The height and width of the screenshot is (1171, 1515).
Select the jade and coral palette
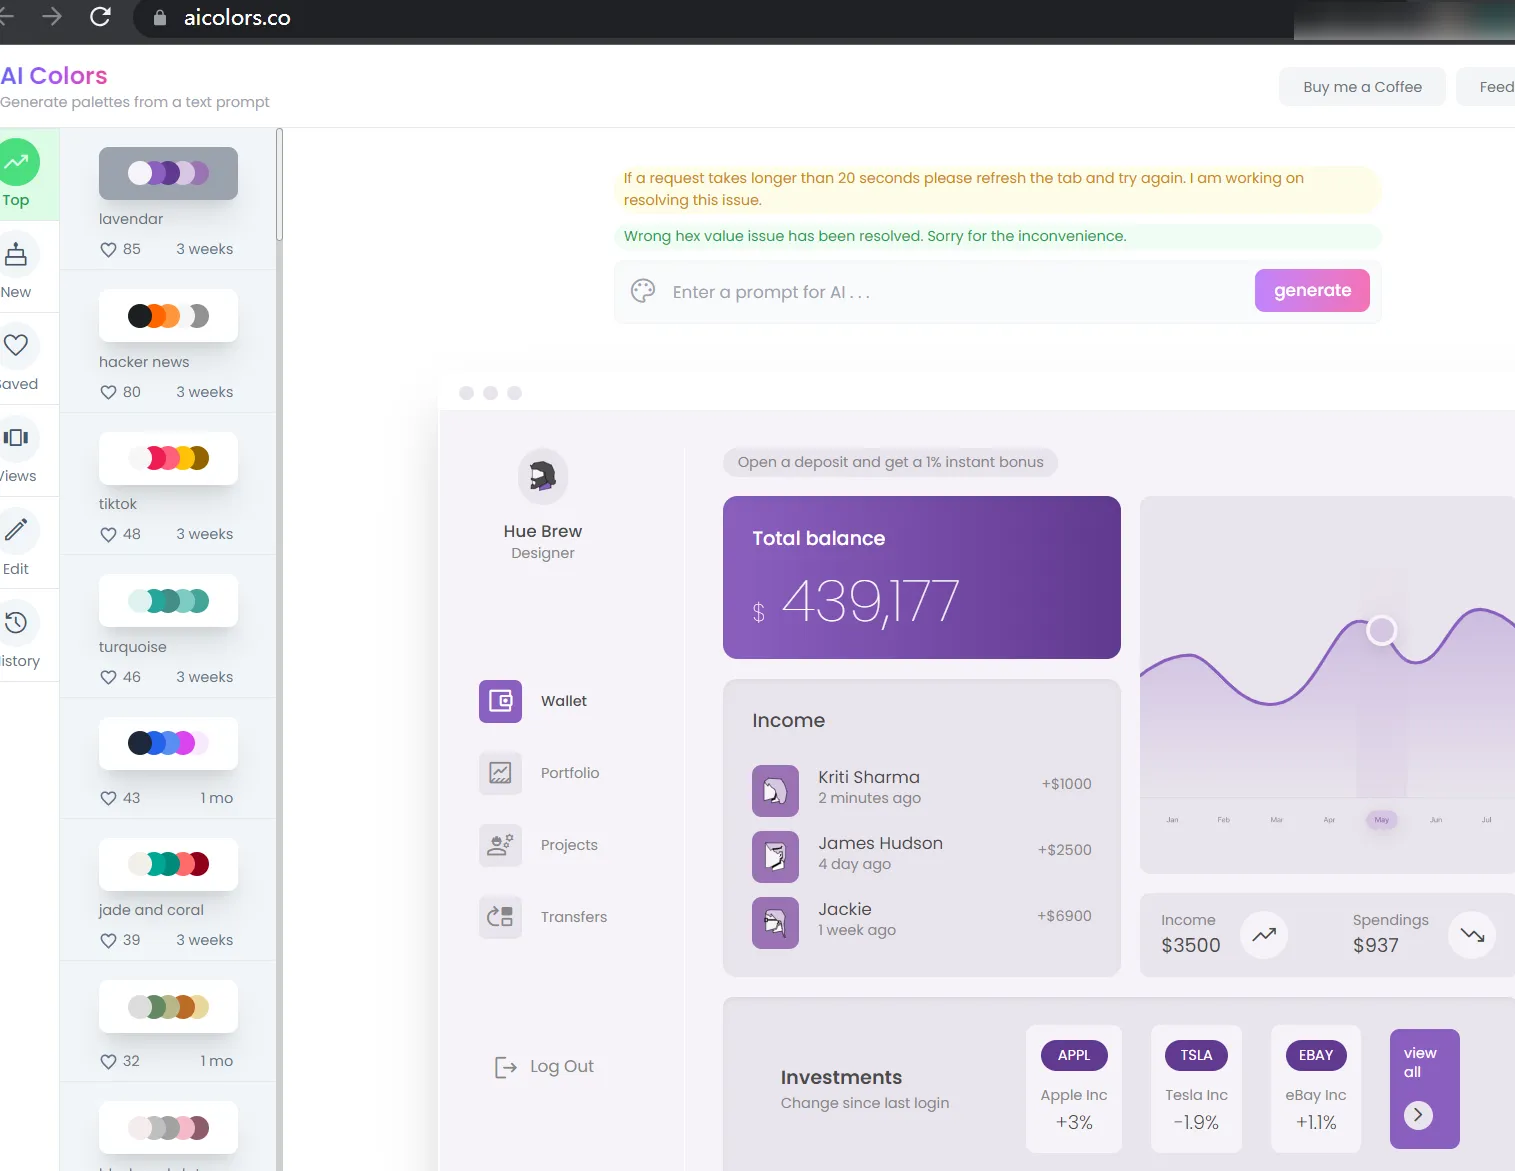[168, 864]
